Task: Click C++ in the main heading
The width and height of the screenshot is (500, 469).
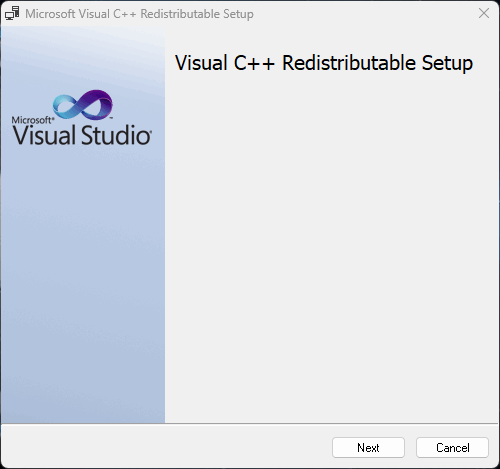Action: pos(254,63)
